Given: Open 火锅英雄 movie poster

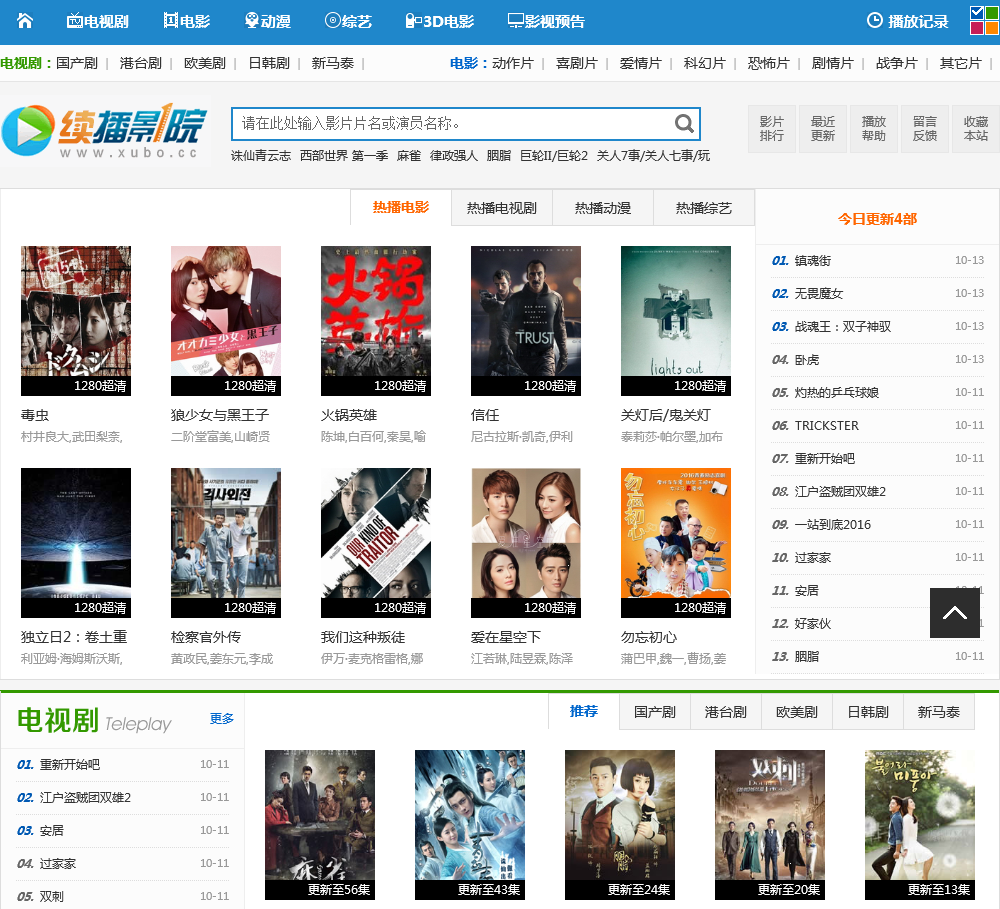Looking at the screenshot, I should (x=376, y=321).
